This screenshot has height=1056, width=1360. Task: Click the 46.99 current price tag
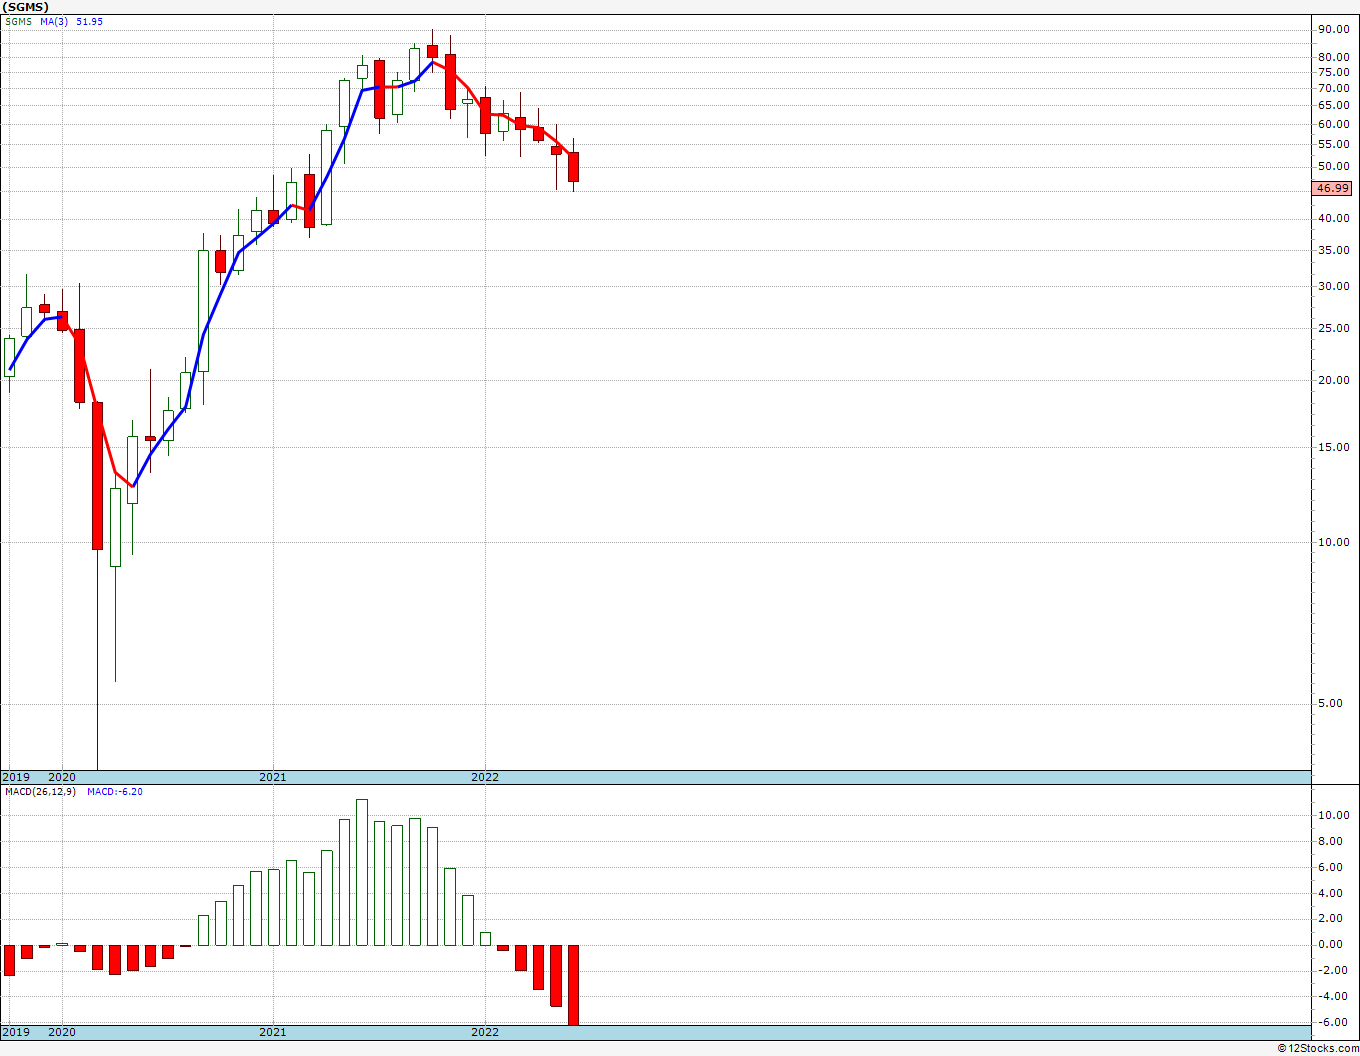pos(1333,188)
